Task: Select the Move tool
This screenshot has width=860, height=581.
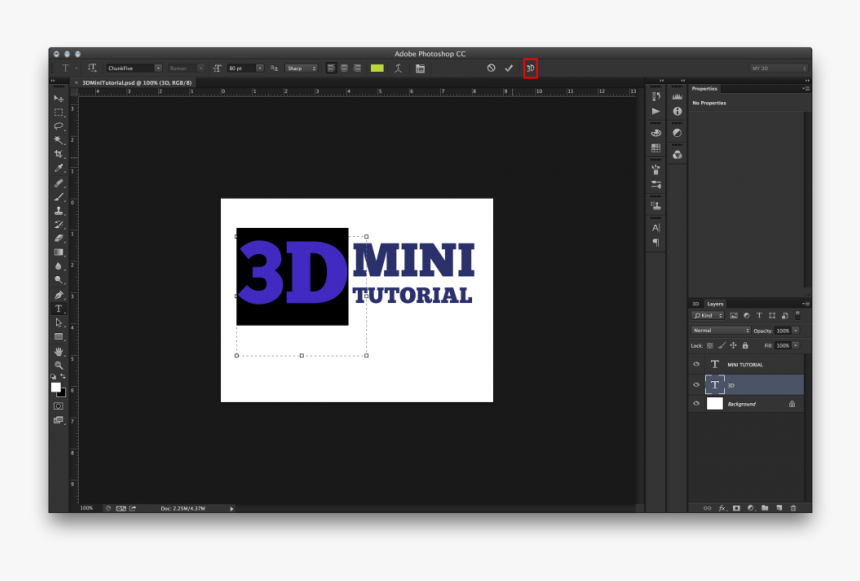Action: point(59,99)
